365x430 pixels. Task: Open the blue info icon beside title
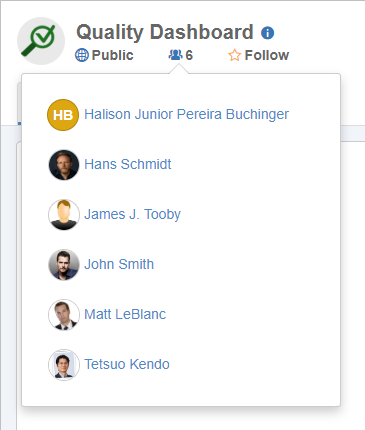click(267, 33)
